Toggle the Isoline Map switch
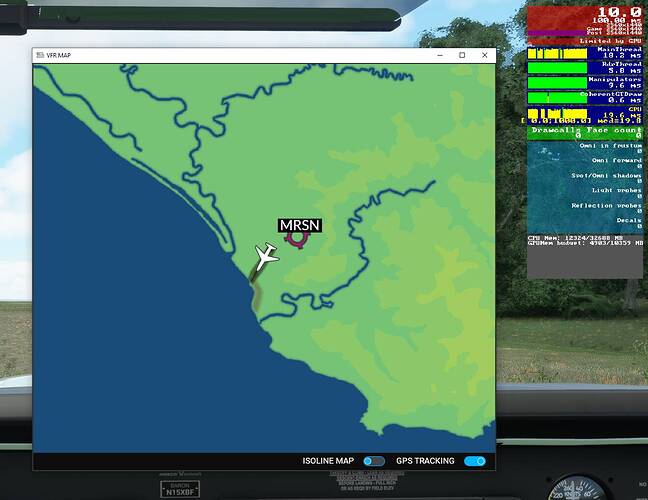This screenshot has height=500, width=648. pyautogui.click(x=374, y=461)
